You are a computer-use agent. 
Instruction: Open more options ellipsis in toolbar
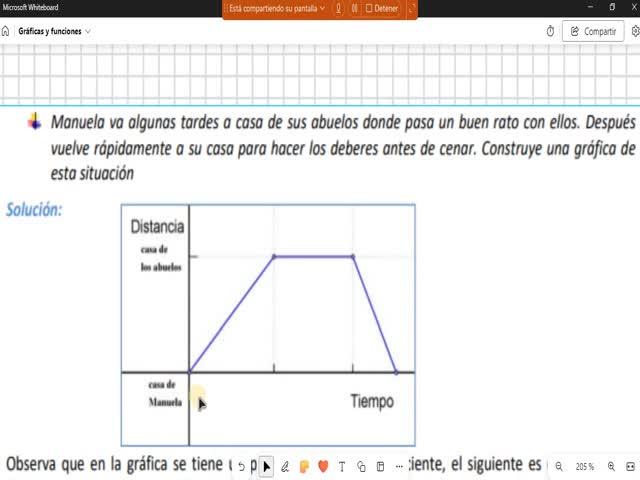pyautogui.click(x=399, y=466)
